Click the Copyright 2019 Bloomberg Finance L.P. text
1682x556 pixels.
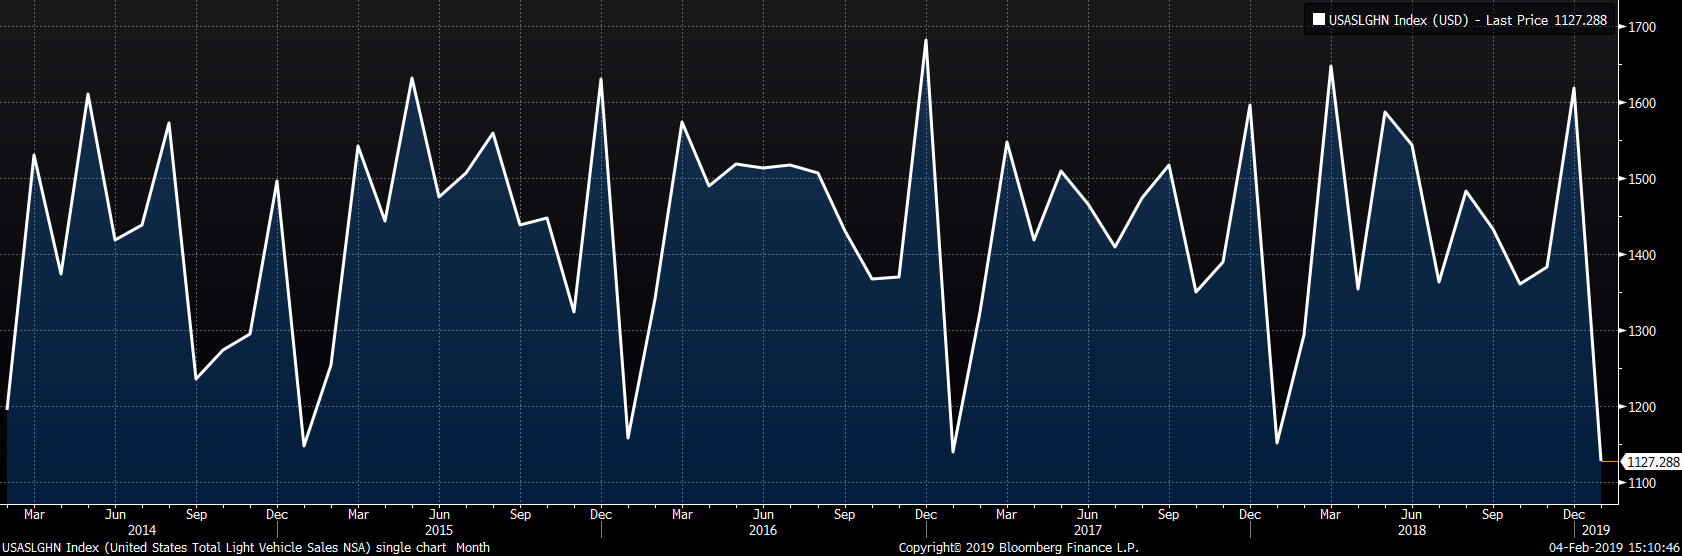1018,548
